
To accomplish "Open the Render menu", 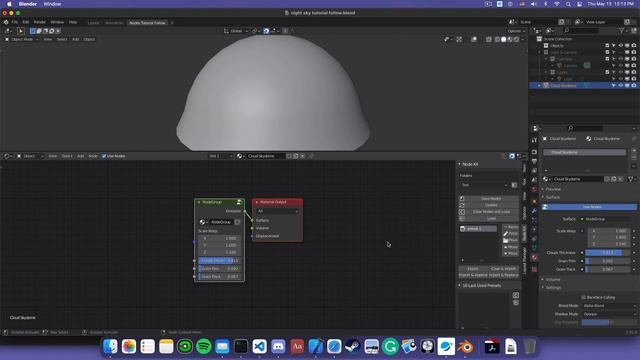I will 40,22.
